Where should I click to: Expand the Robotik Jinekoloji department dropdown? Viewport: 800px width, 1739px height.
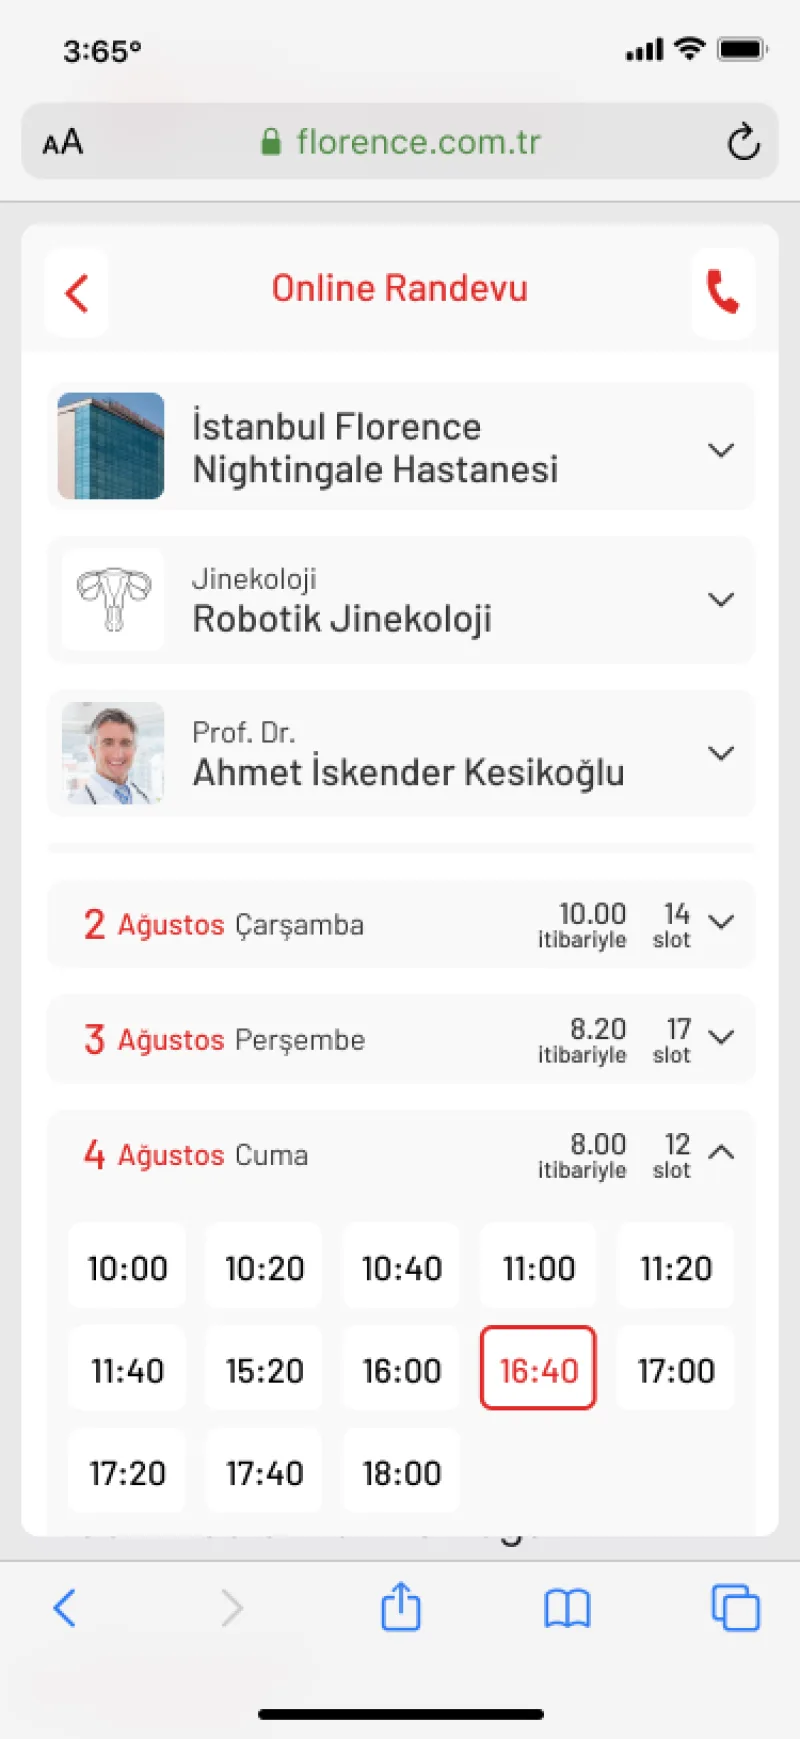[721, 600]
